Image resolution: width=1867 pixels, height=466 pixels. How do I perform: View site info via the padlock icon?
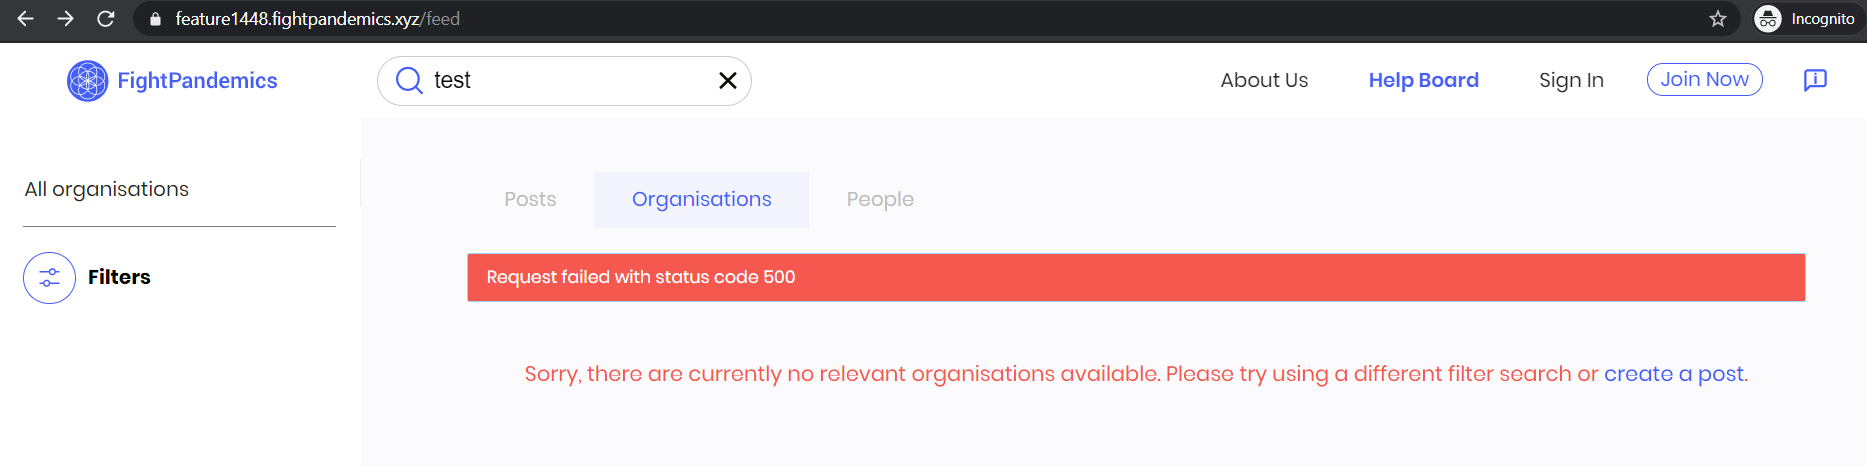(x=155, y=19)
